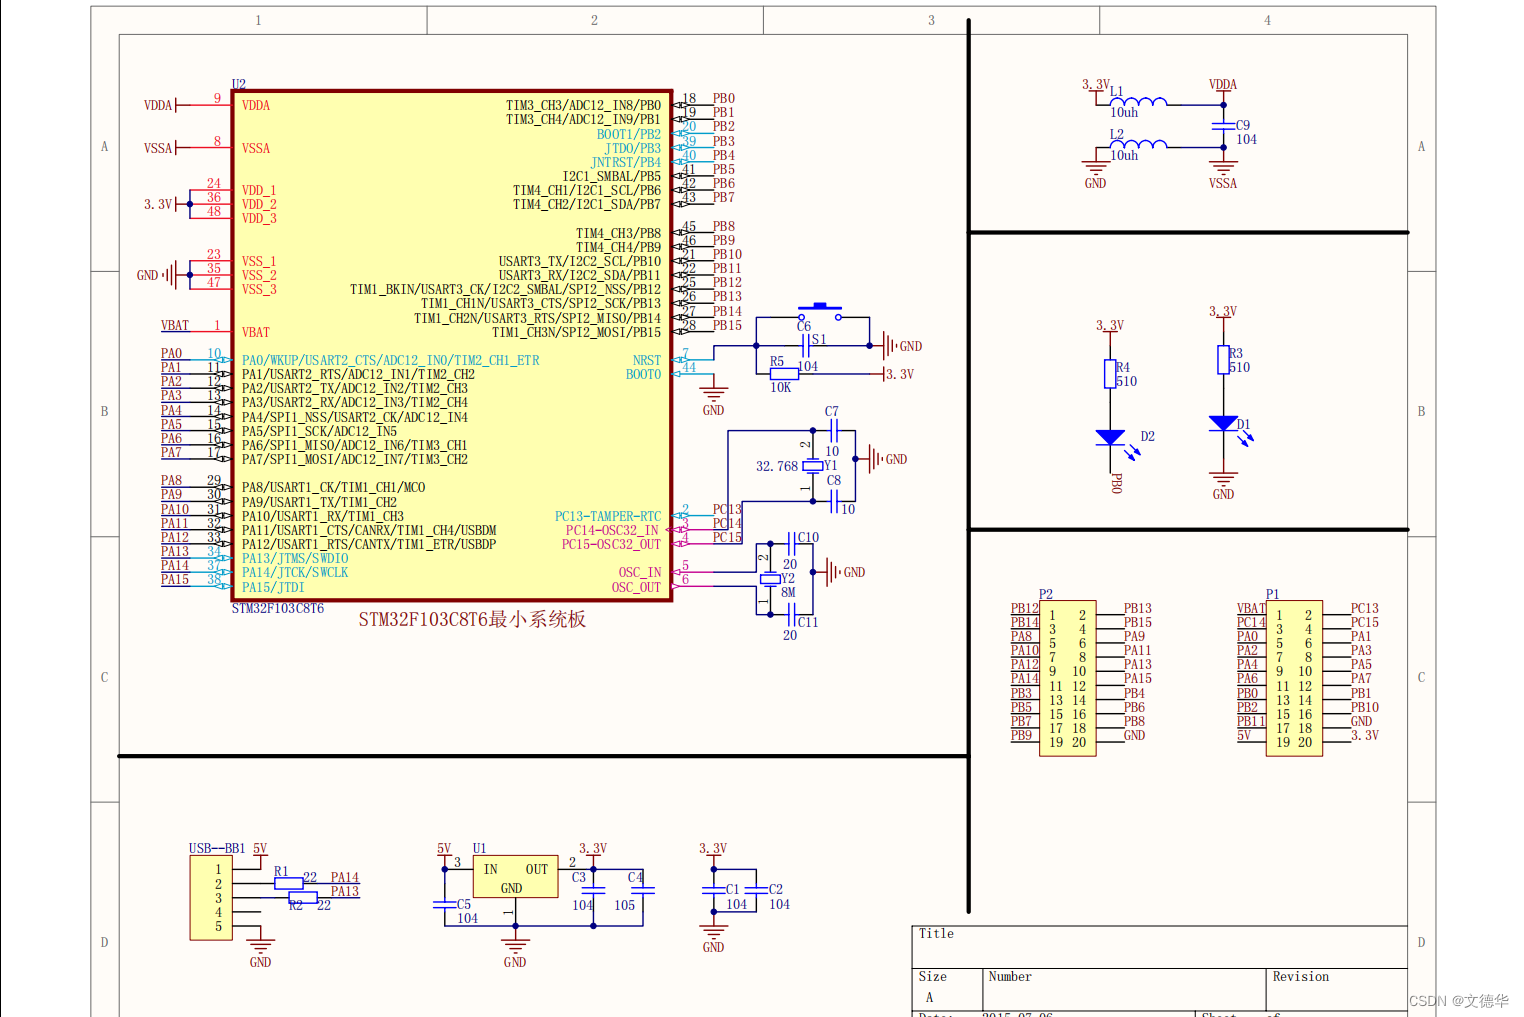Click sheet row marker B on left border
This screenshot has width=1524, height=1017.
pyautogui.click(x=104, y=411)
